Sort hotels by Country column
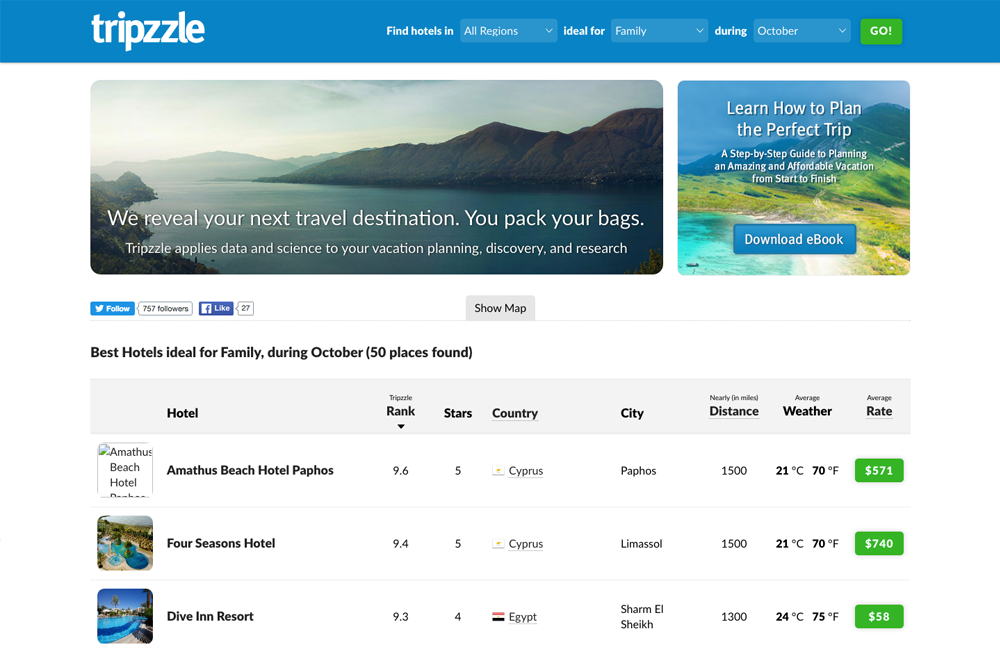 pos(515,413)
